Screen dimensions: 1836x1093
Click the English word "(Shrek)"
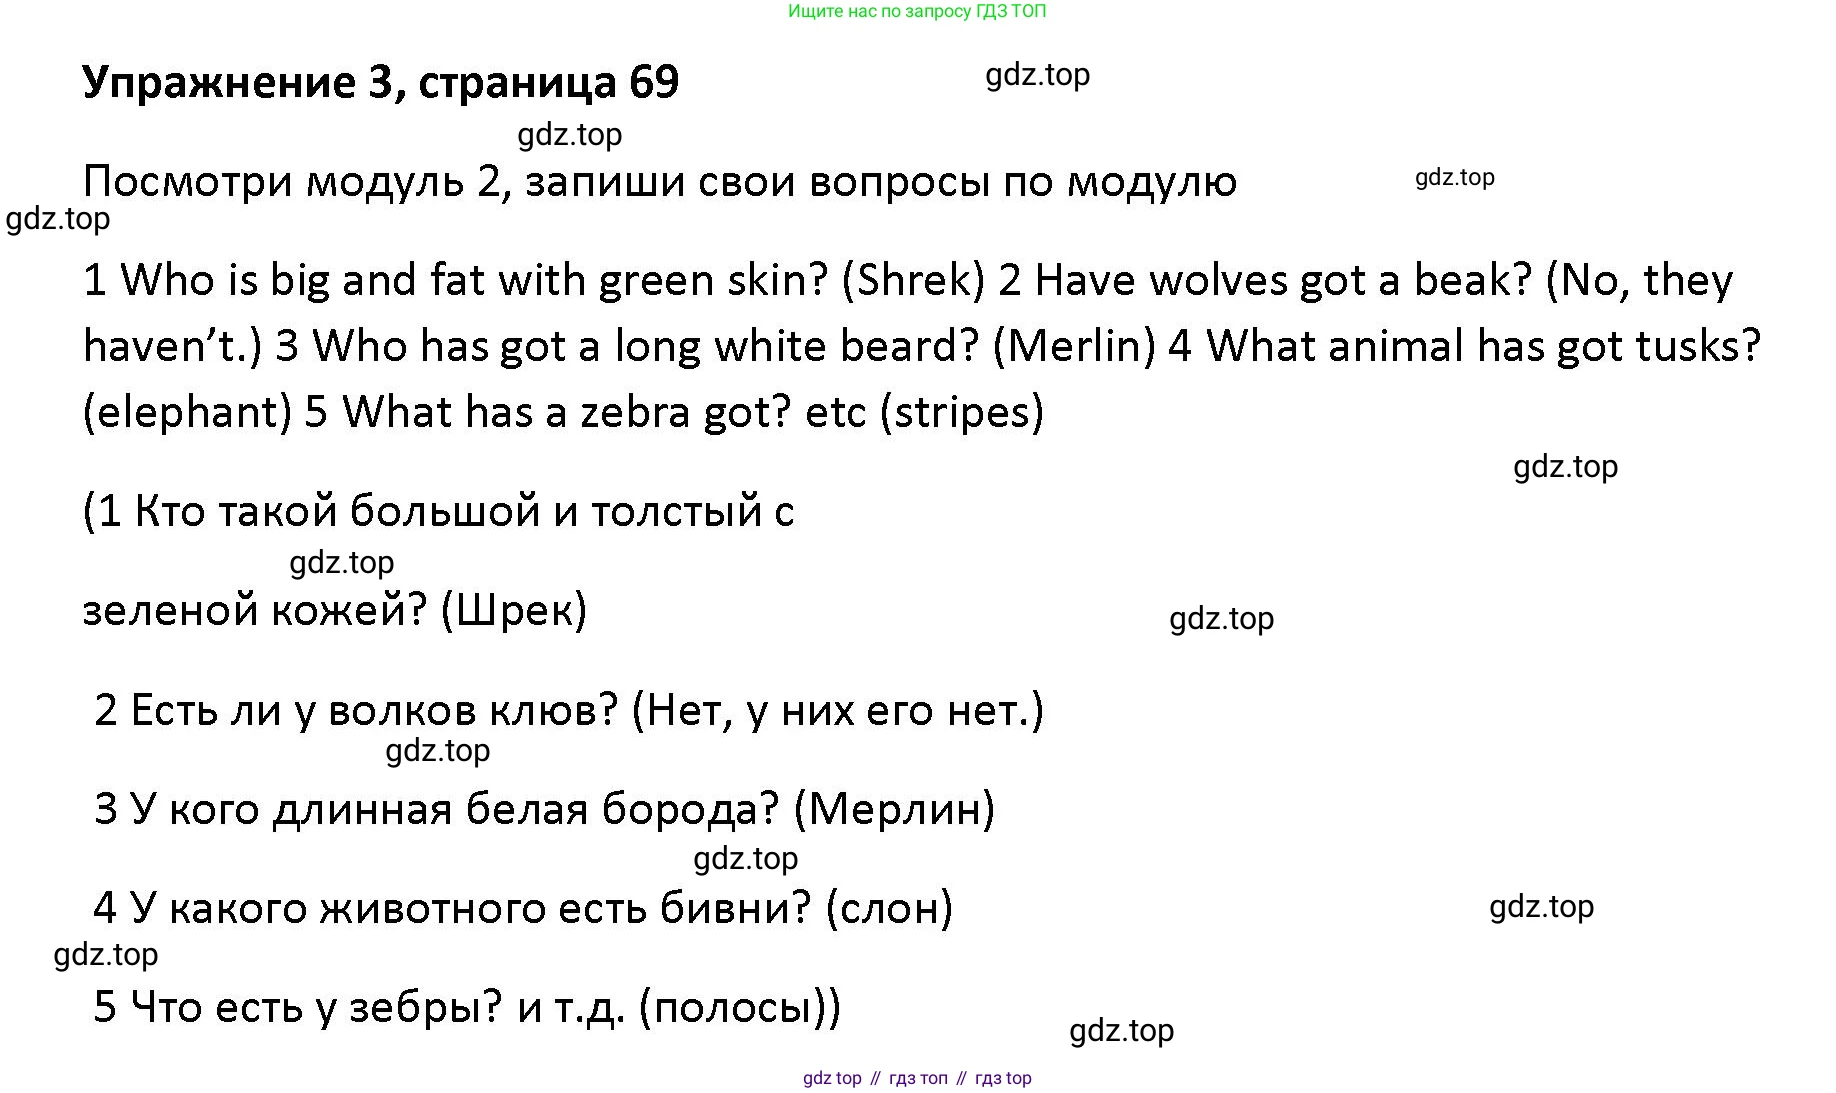(x=914, y=280)
